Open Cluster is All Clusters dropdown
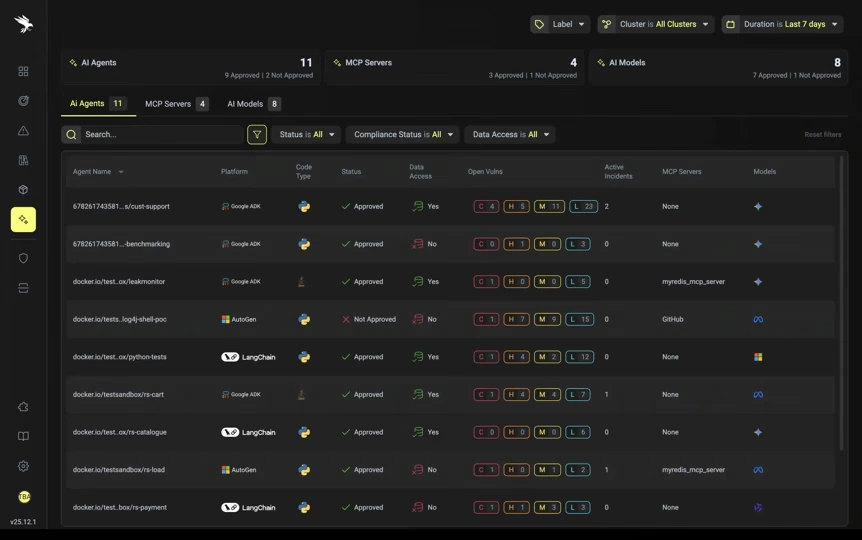Viewport: 862px width, 540px height. click(656, 24)
